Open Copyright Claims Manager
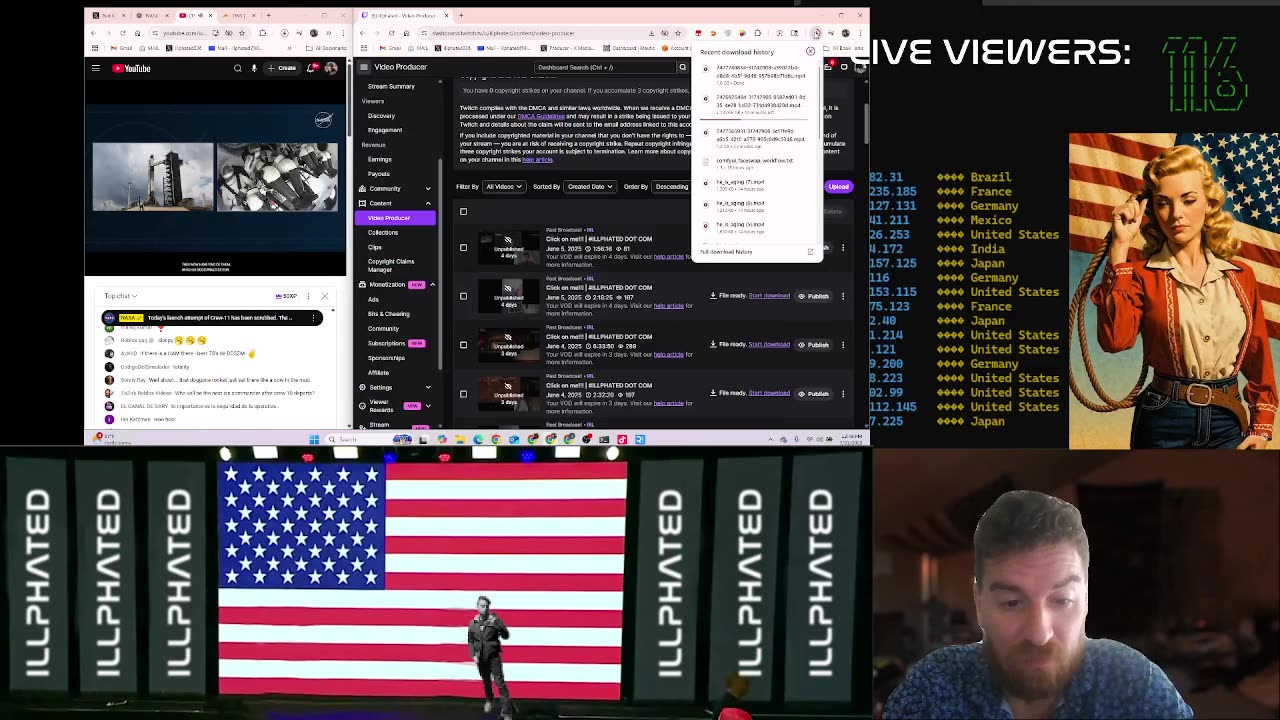 coord(390,265)
